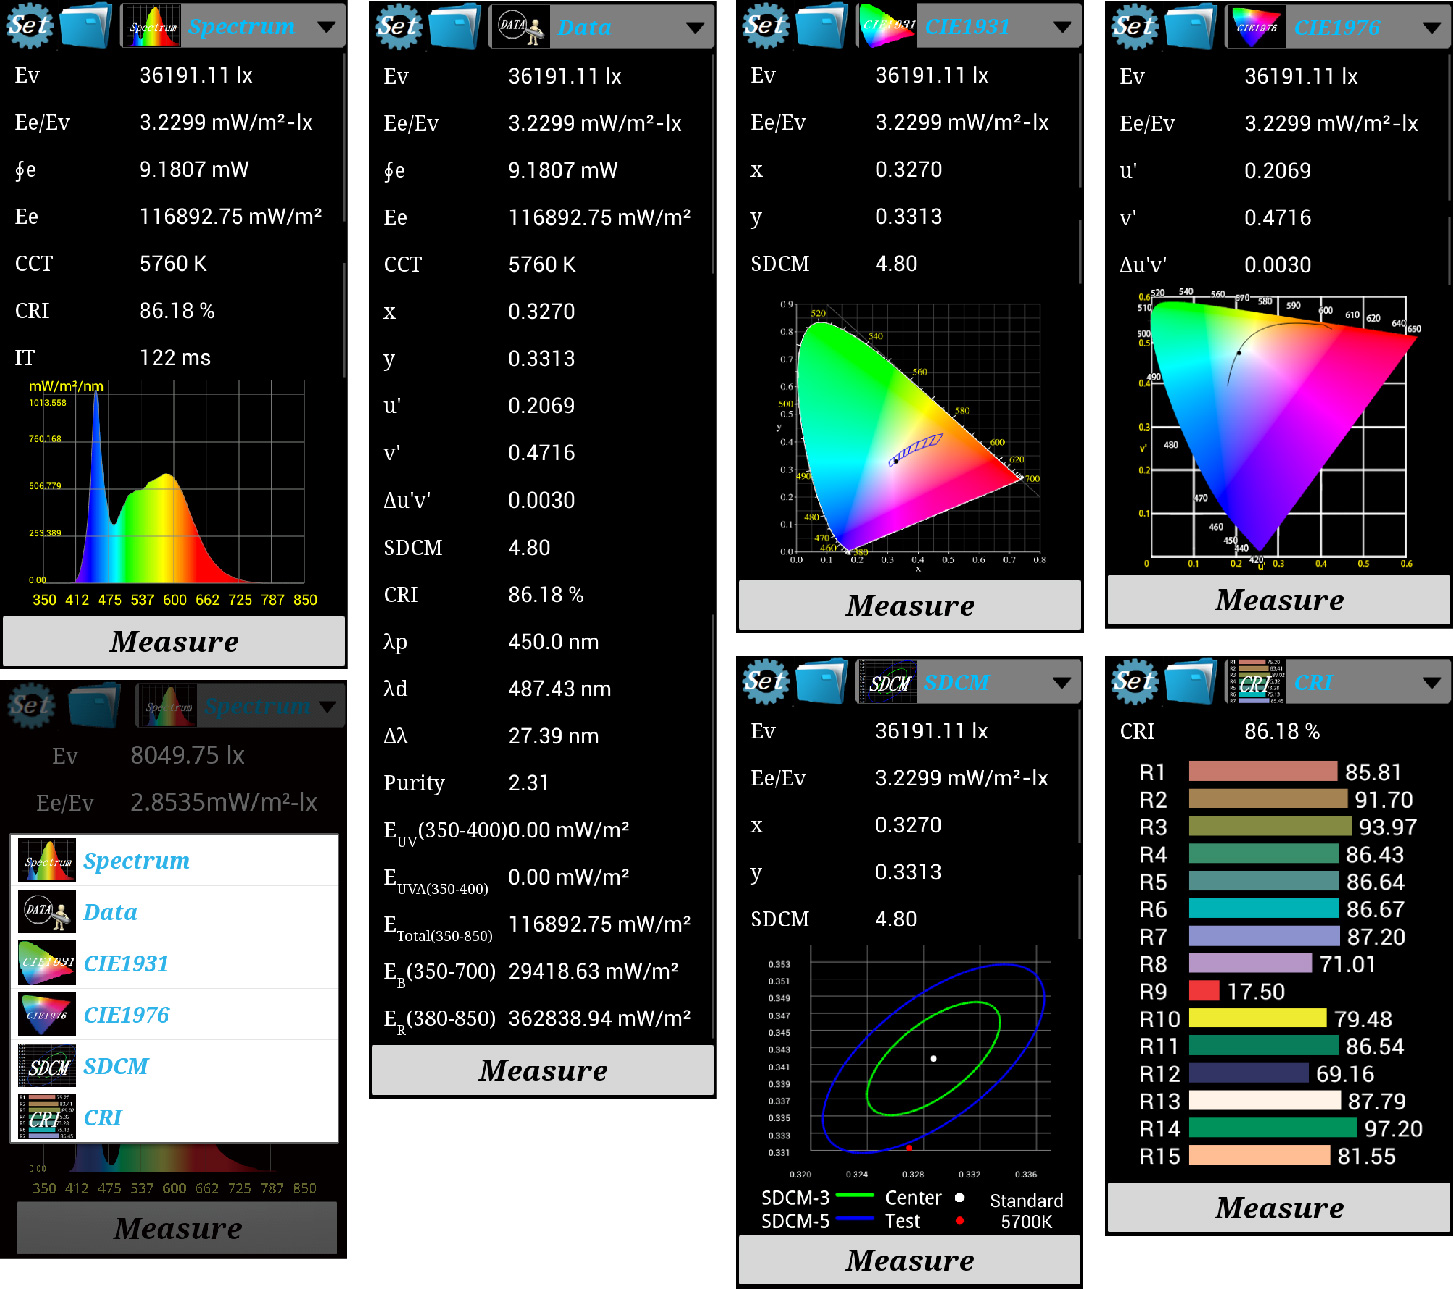Click the white center point in the SDCM ellipse plot
The width and height of the screenshot is (1454, 1289).
(934, 1058)
